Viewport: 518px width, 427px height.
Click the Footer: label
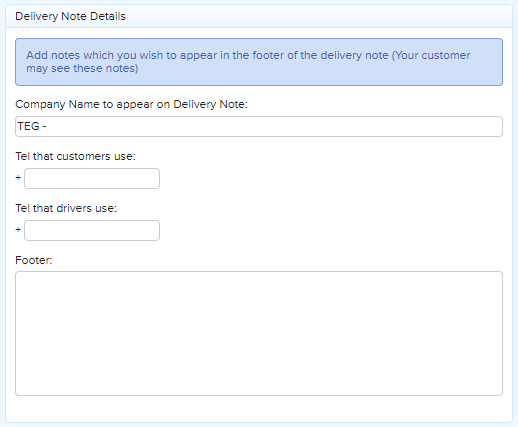(x=34, y=260)
